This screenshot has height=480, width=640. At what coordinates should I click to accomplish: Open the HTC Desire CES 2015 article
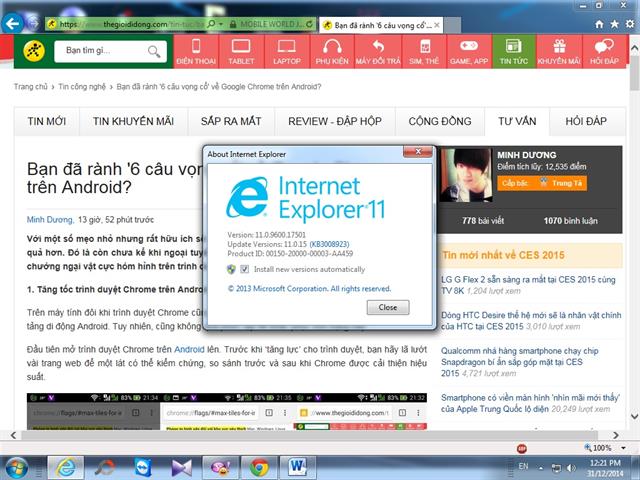point(531,321)
